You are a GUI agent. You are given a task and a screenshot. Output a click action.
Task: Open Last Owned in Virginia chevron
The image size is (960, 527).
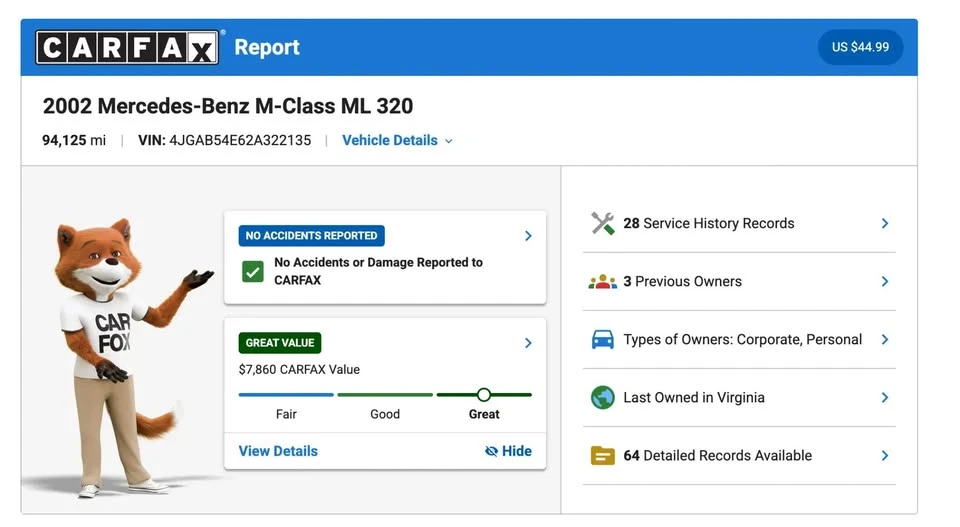(885, 397)
